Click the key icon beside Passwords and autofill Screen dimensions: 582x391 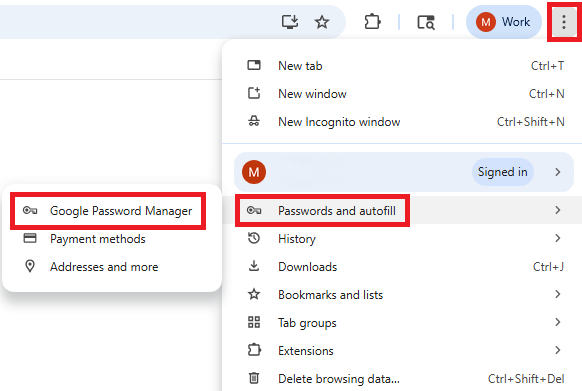click(254, 211)
